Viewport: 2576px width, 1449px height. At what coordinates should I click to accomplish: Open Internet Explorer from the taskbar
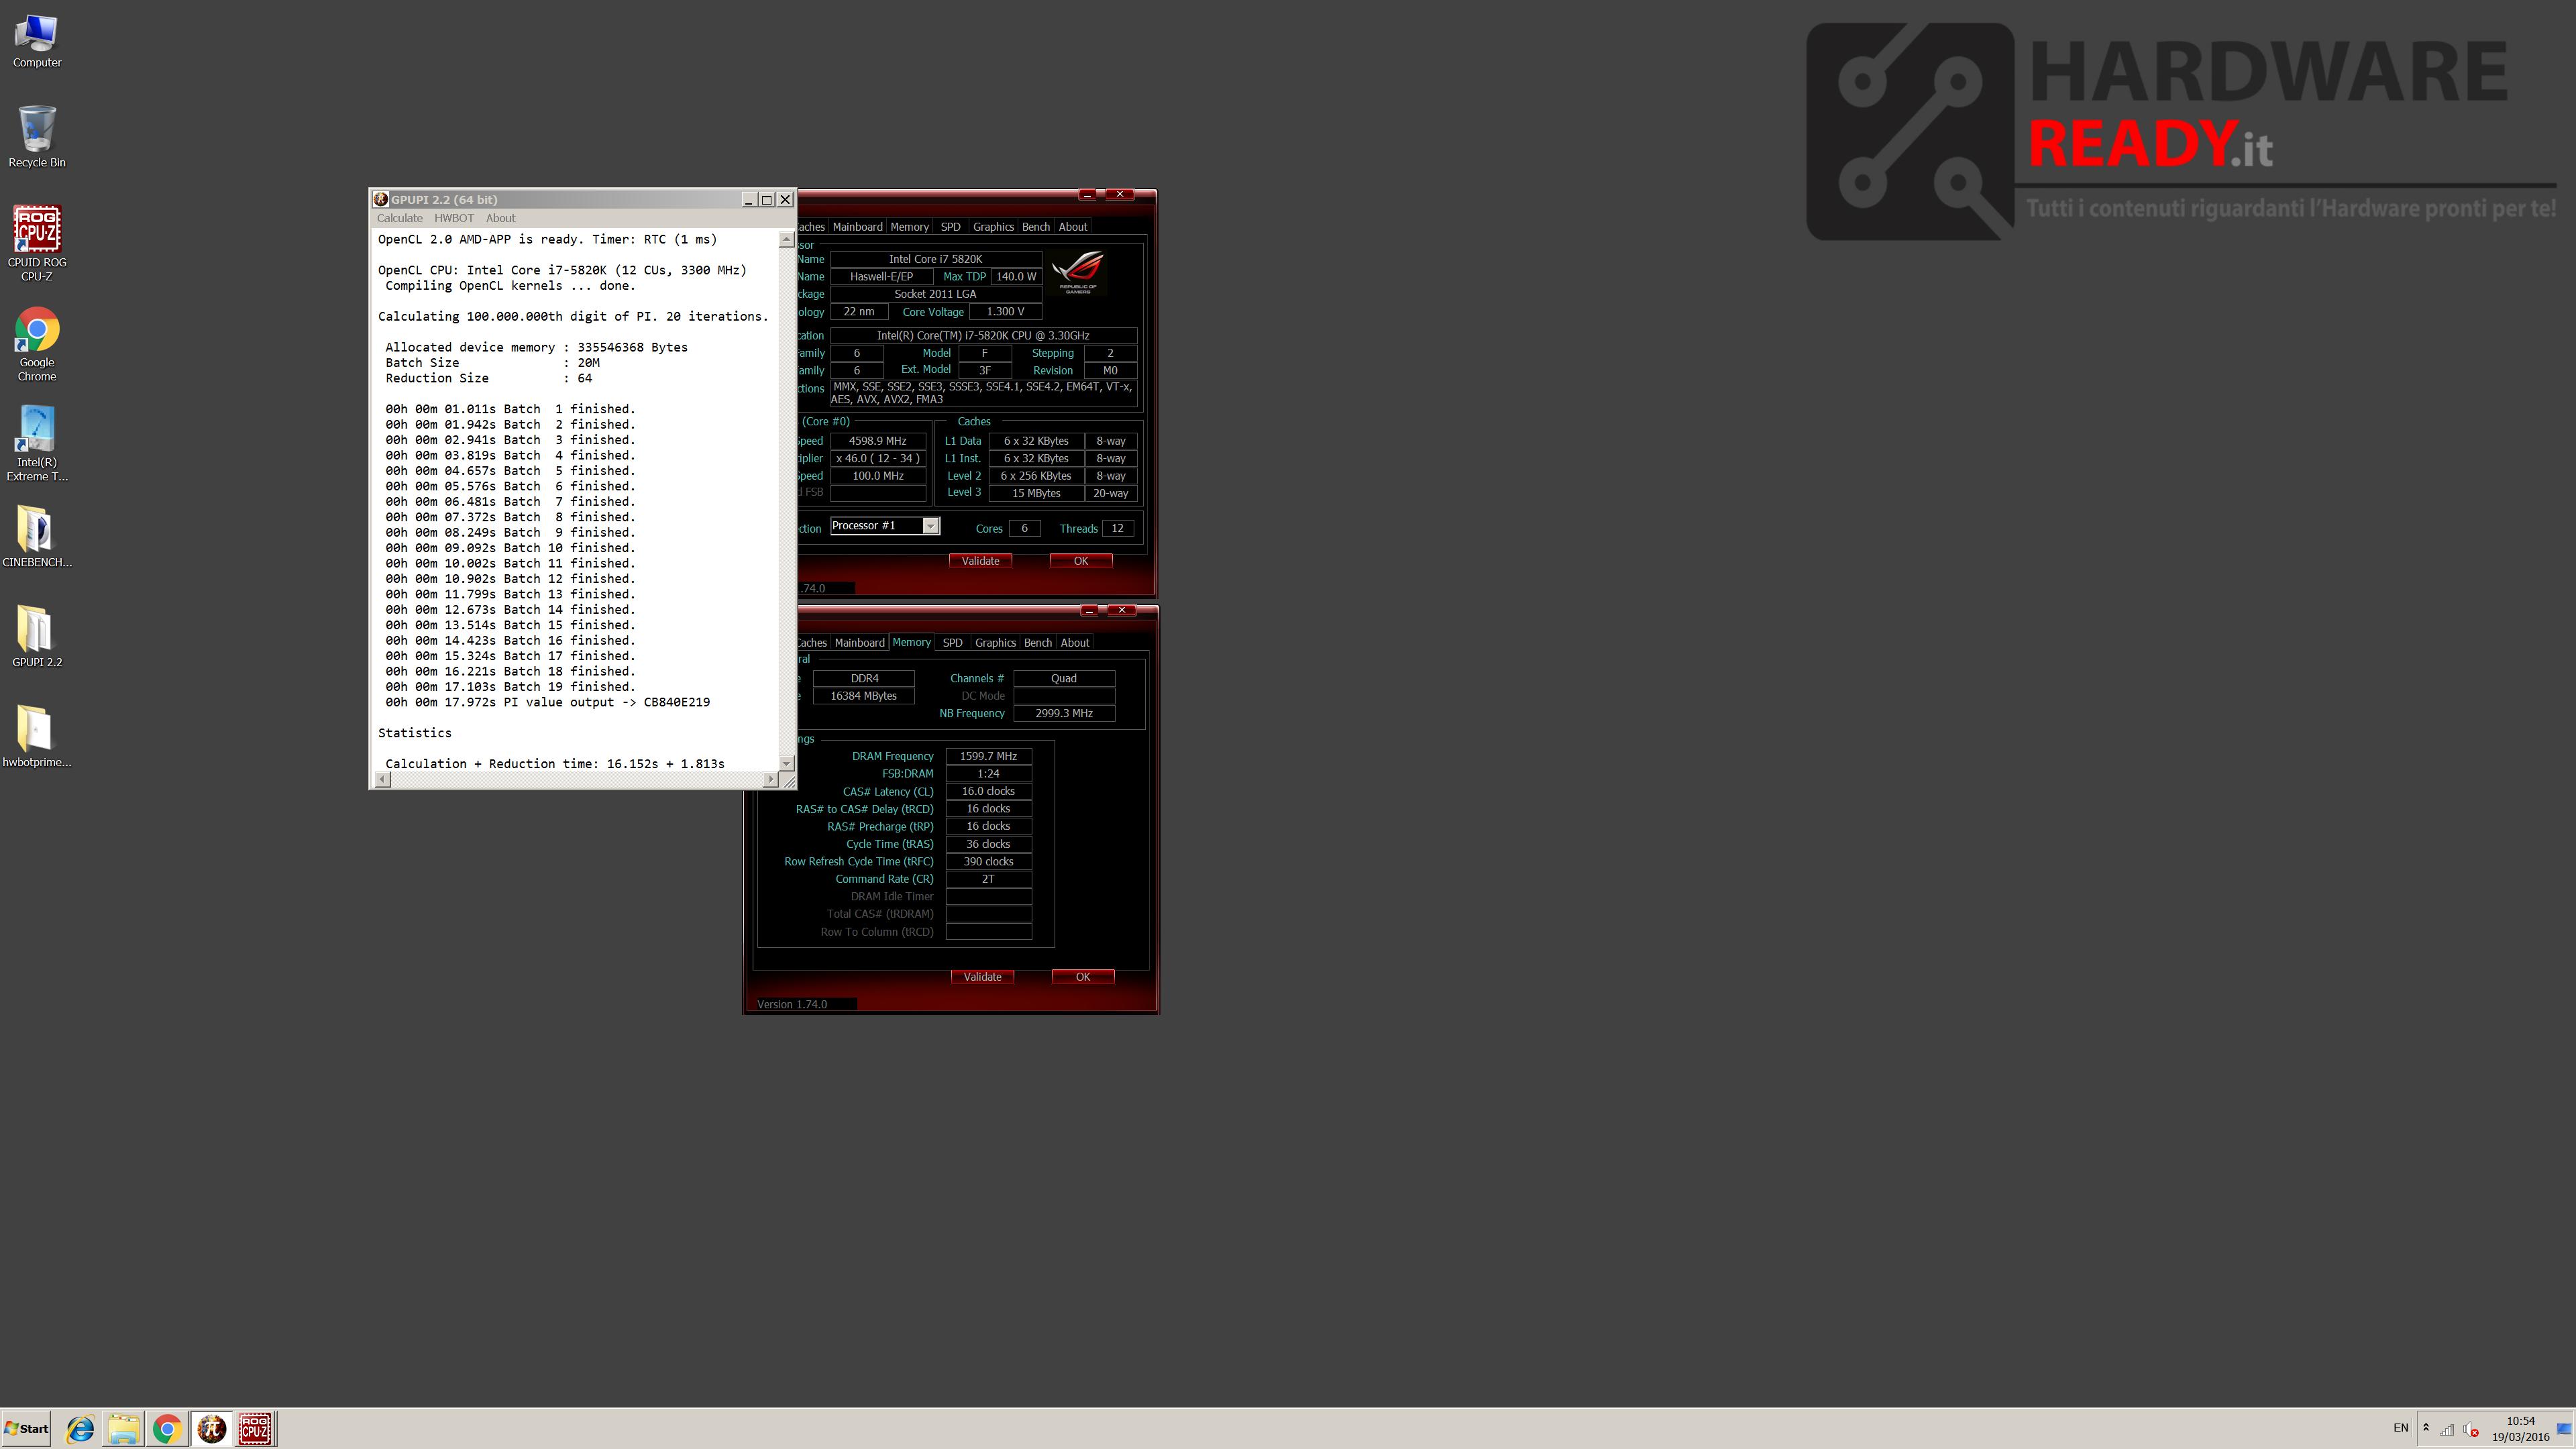(x=80, y=1429)
